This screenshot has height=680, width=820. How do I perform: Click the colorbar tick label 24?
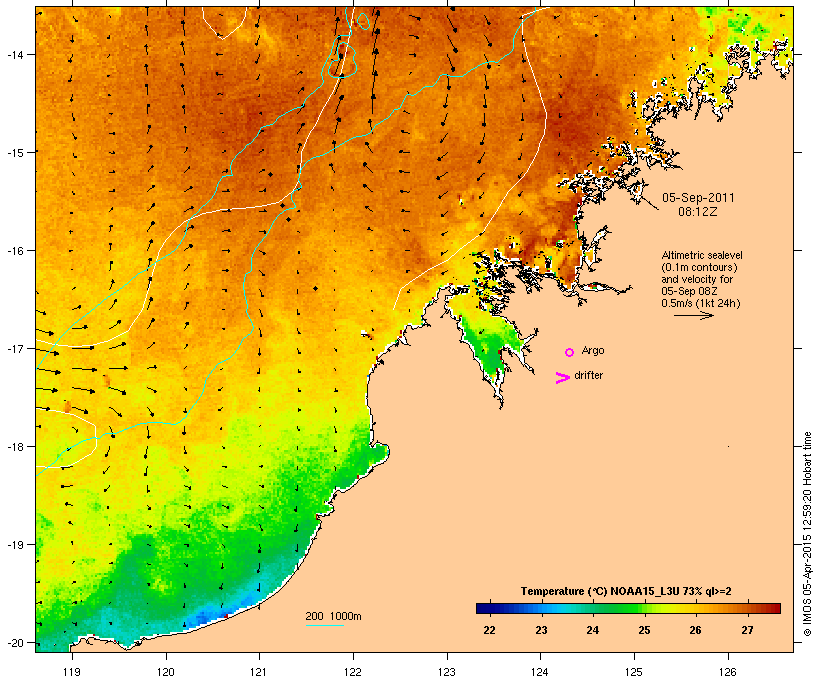593,630
